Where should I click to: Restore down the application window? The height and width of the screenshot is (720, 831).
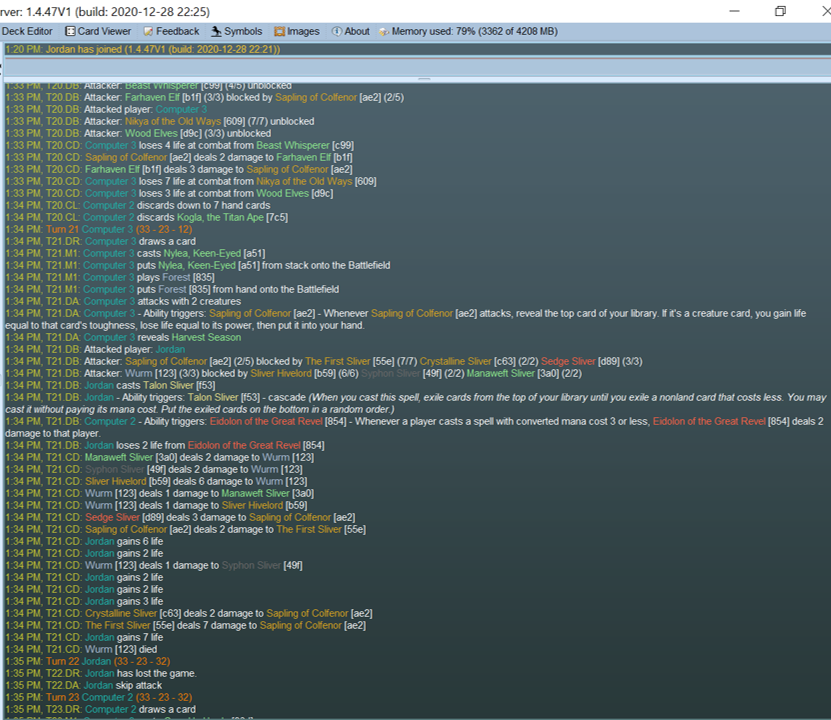tap(780, 10)
